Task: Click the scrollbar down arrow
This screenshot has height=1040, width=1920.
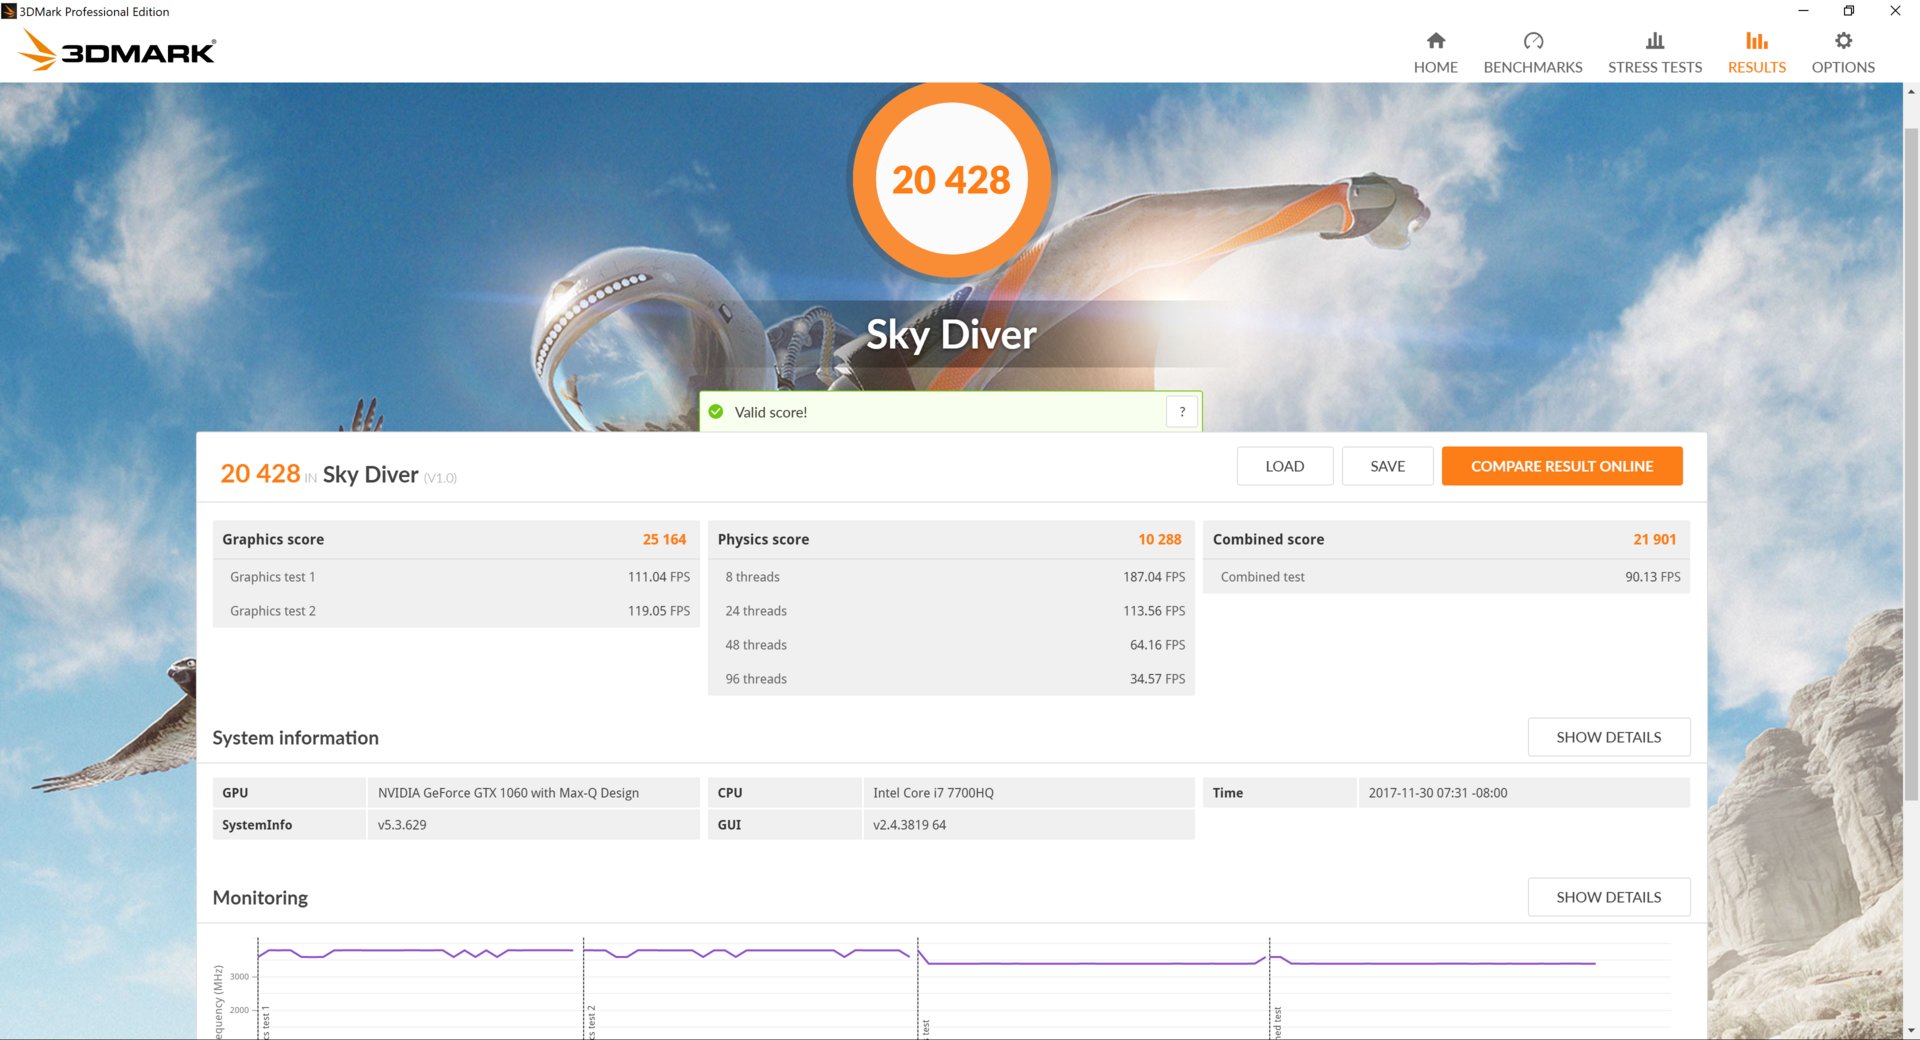Action: click(1911, 1030)
